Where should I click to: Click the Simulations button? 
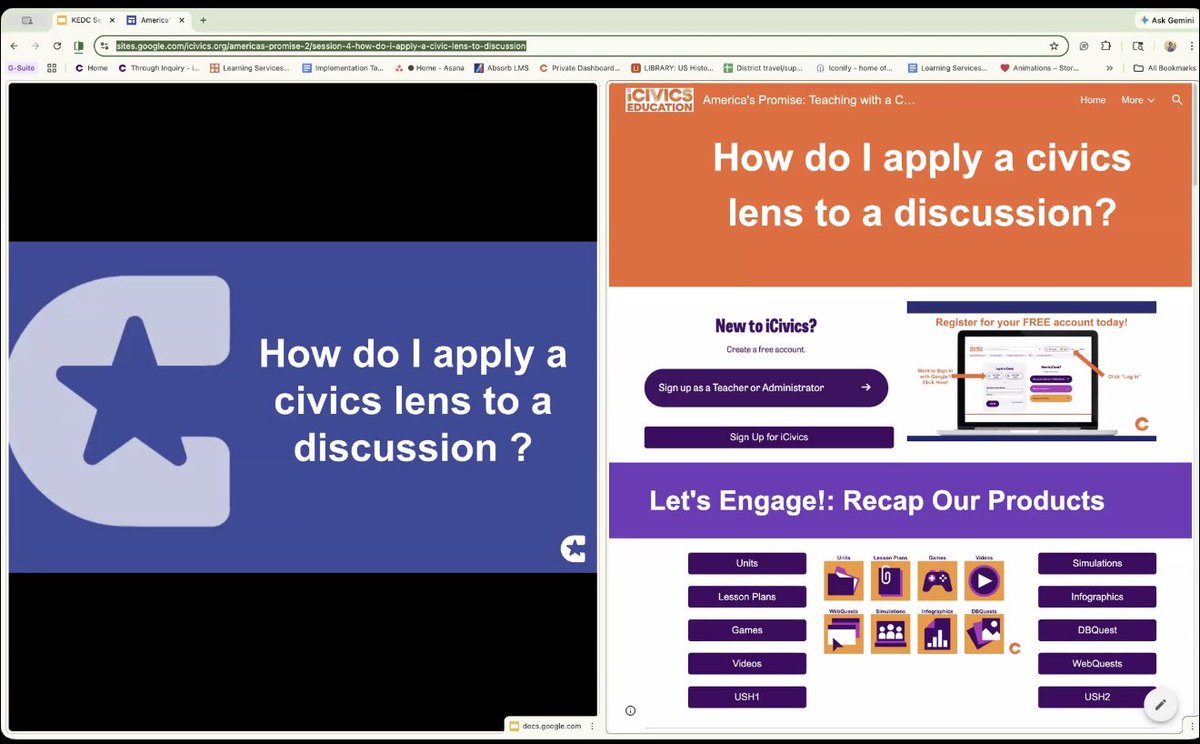point(1097,563)
